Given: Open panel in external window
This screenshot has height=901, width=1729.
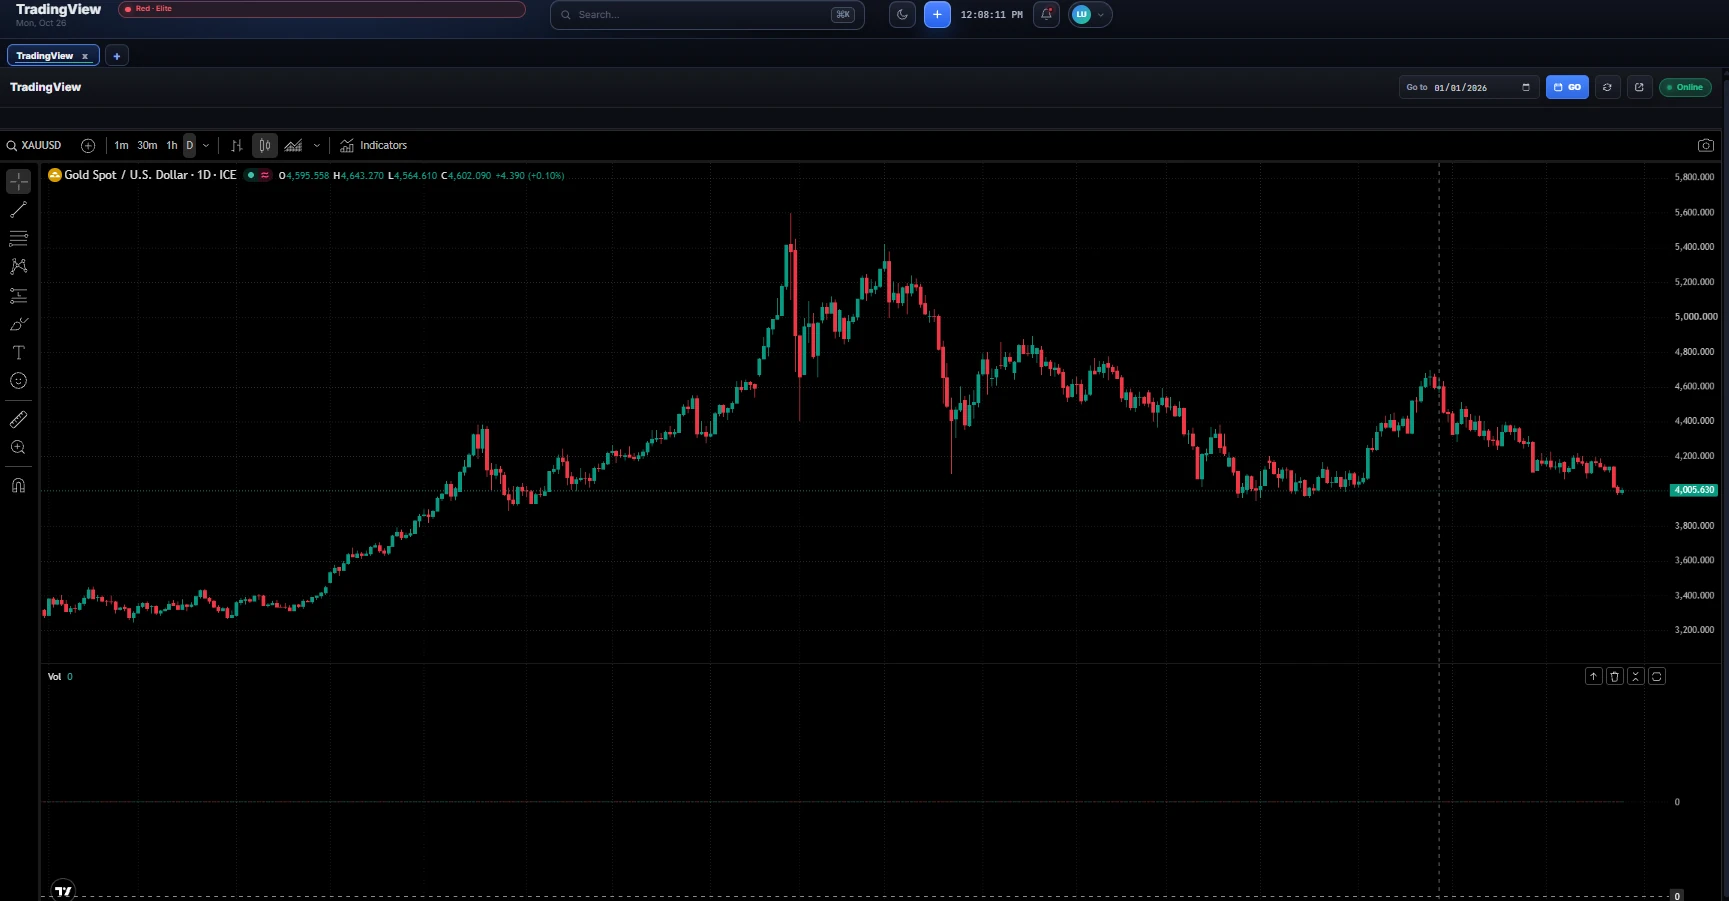Looking at the screenshot, I should click(x=1639, y=87).
